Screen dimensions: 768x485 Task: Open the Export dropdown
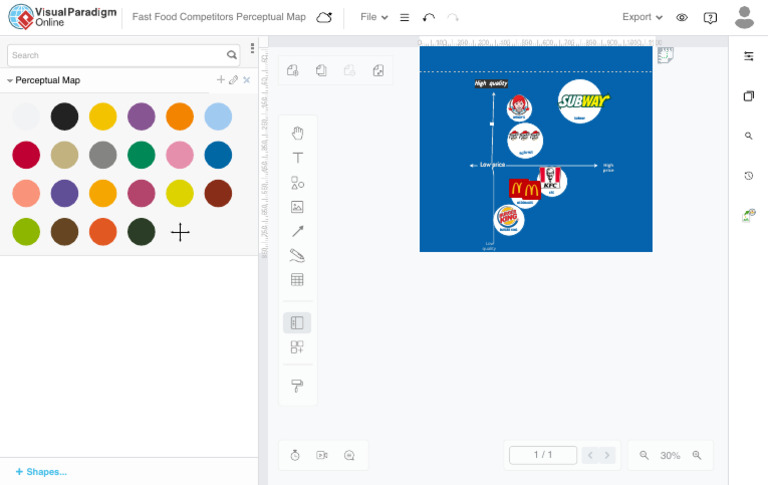point(642,17)
